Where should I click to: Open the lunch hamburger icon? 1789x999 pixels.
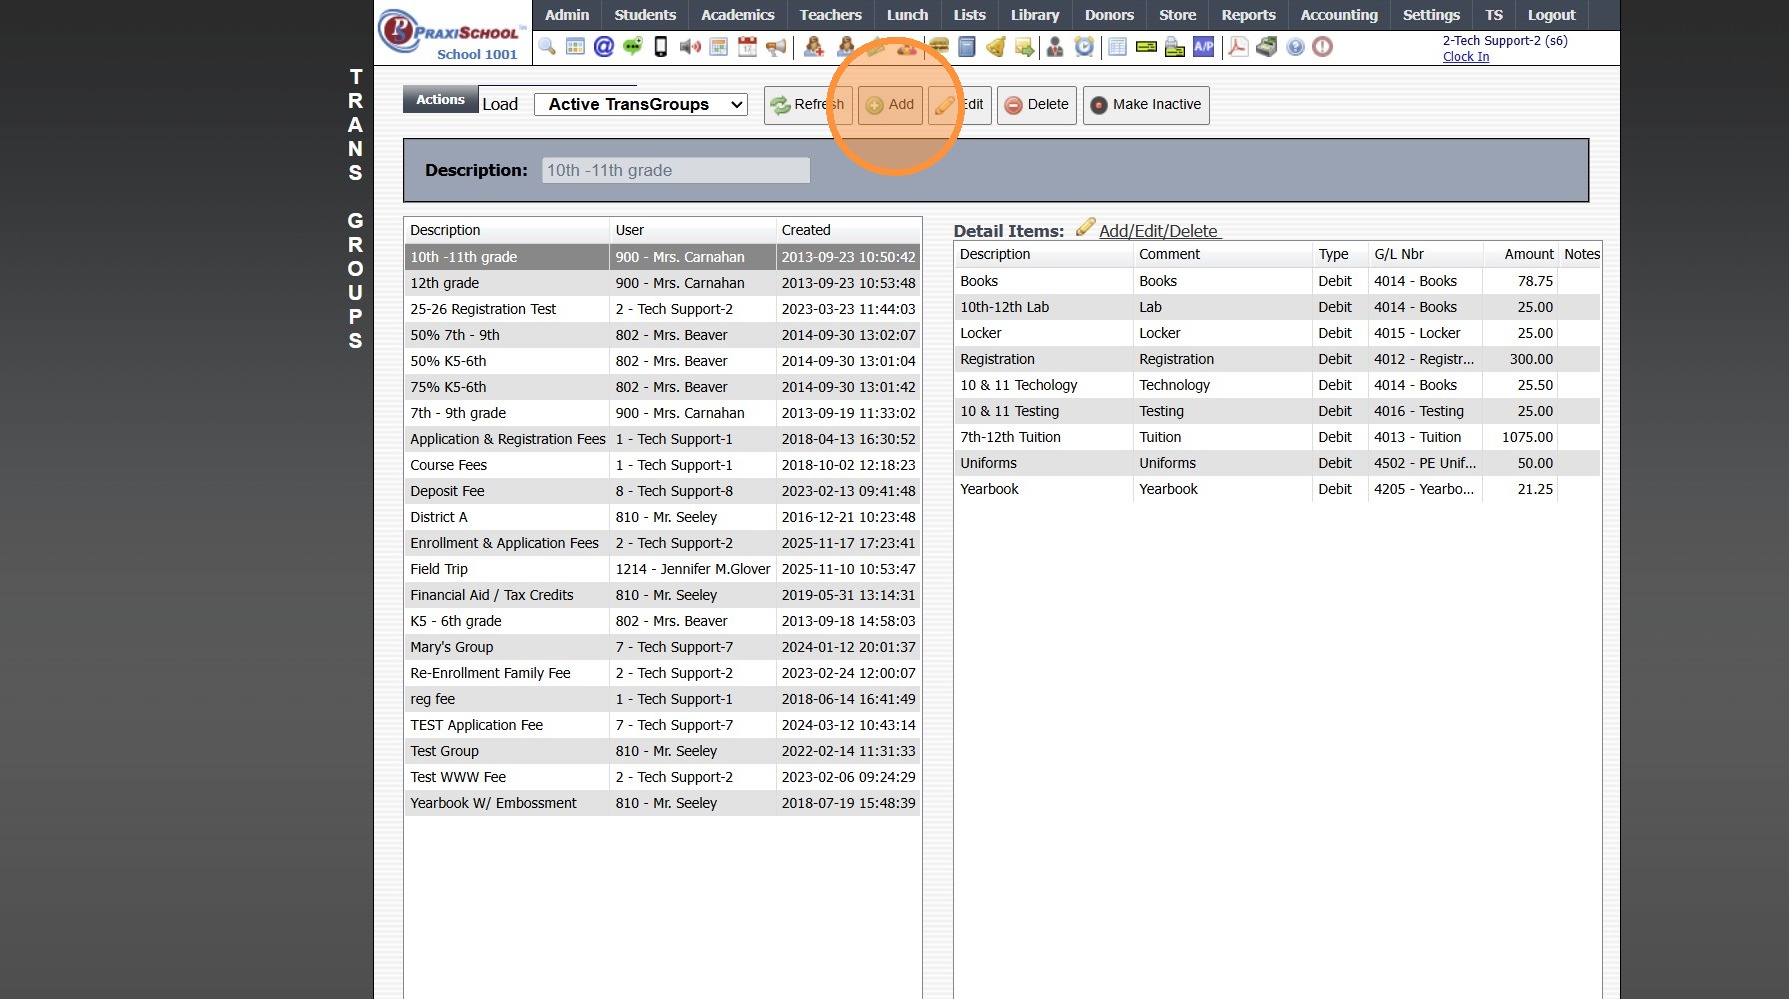click(939, 47)
